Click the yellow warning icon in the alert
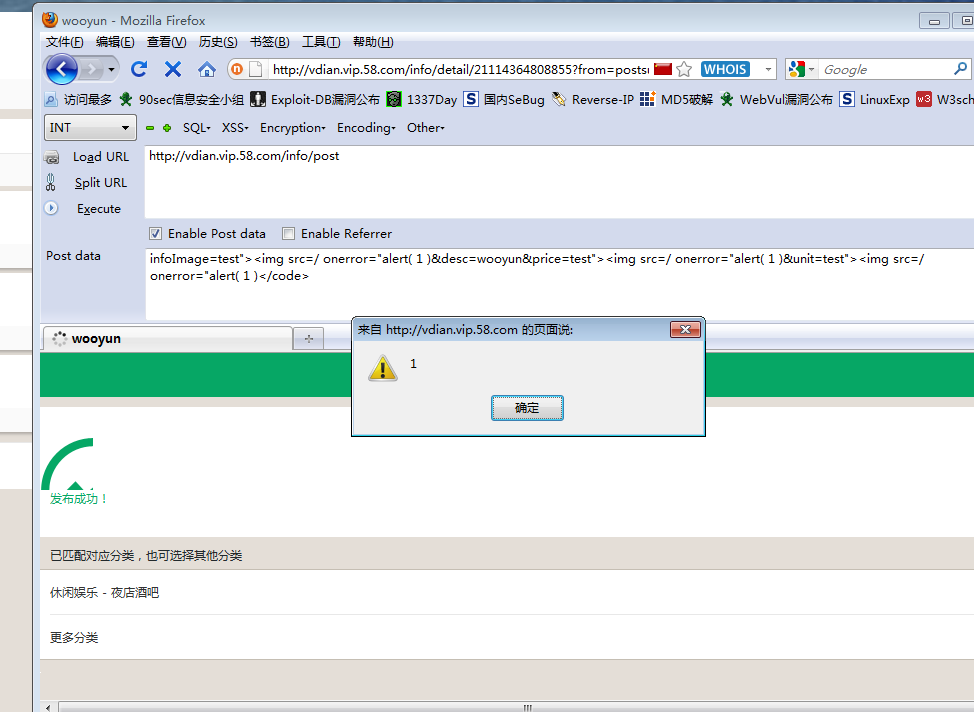974x712 pixels. pyautogui.click(x=383, y=368)
